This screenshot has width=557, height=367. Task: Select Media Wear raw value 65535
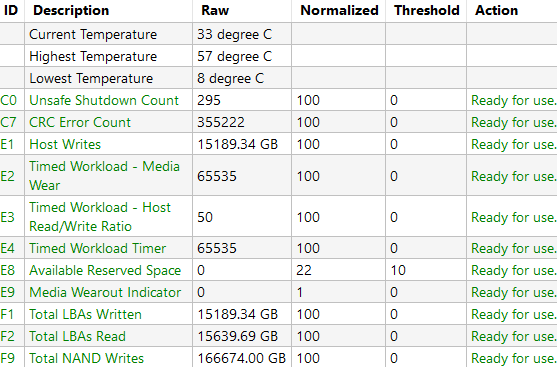point(217,177)
